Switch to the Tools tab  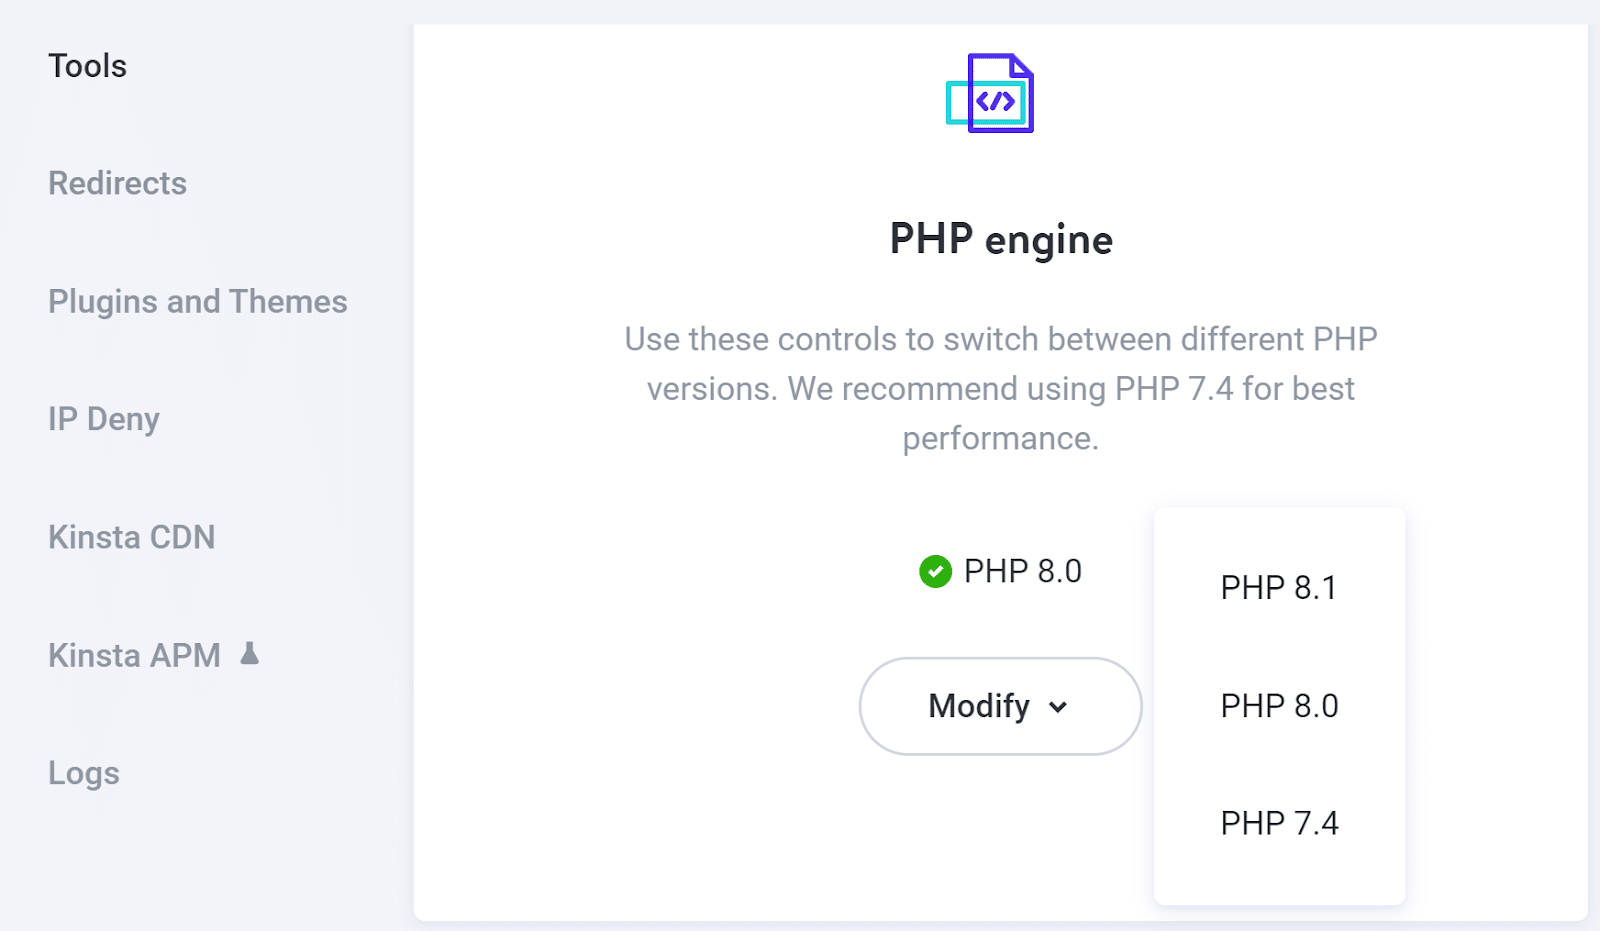click(87, 66)
